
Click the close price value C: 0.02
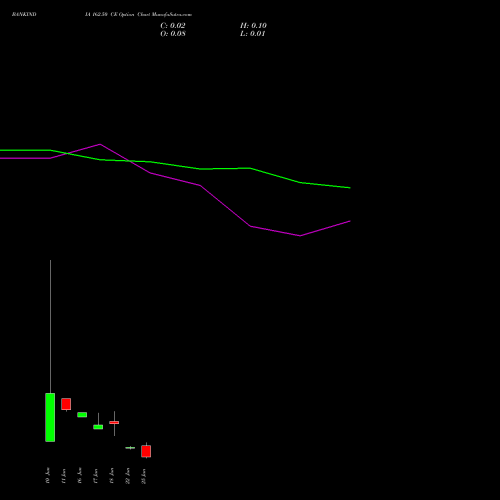(x=173, y=26)
